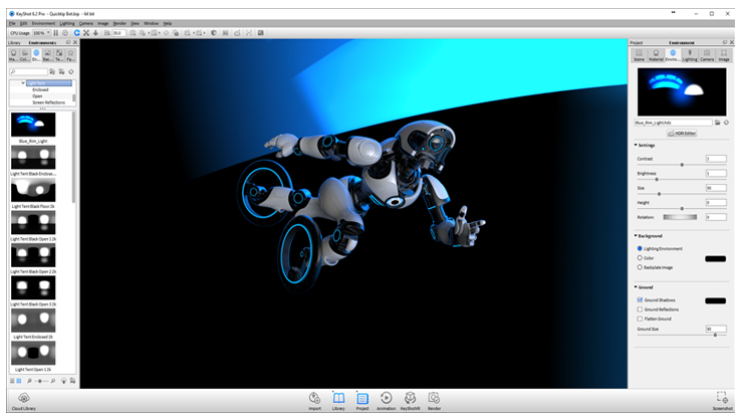Screen dimensions: 743x419
Task: Click the performance mode icon after the pause button
Action: pyautogui.click(x=65, y=33)
